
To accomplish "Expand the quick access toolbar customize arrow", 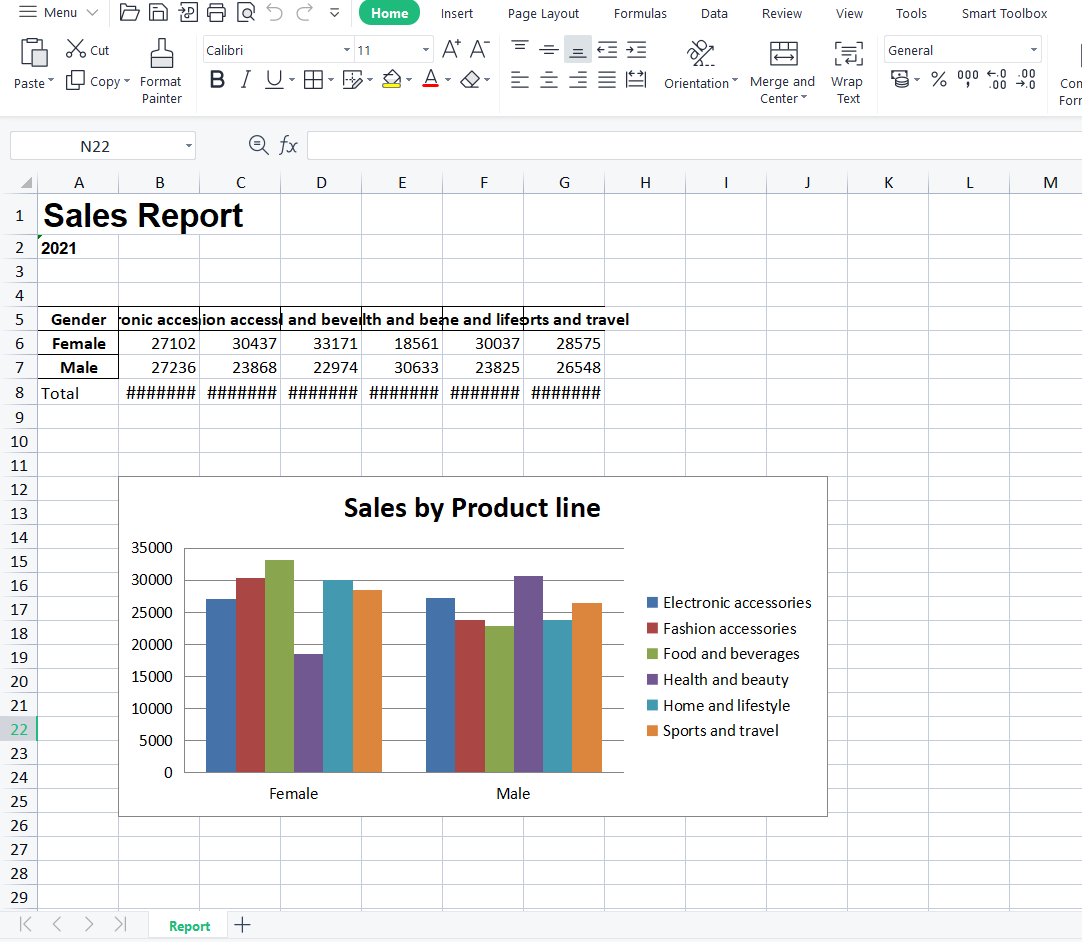I will 335,12.
